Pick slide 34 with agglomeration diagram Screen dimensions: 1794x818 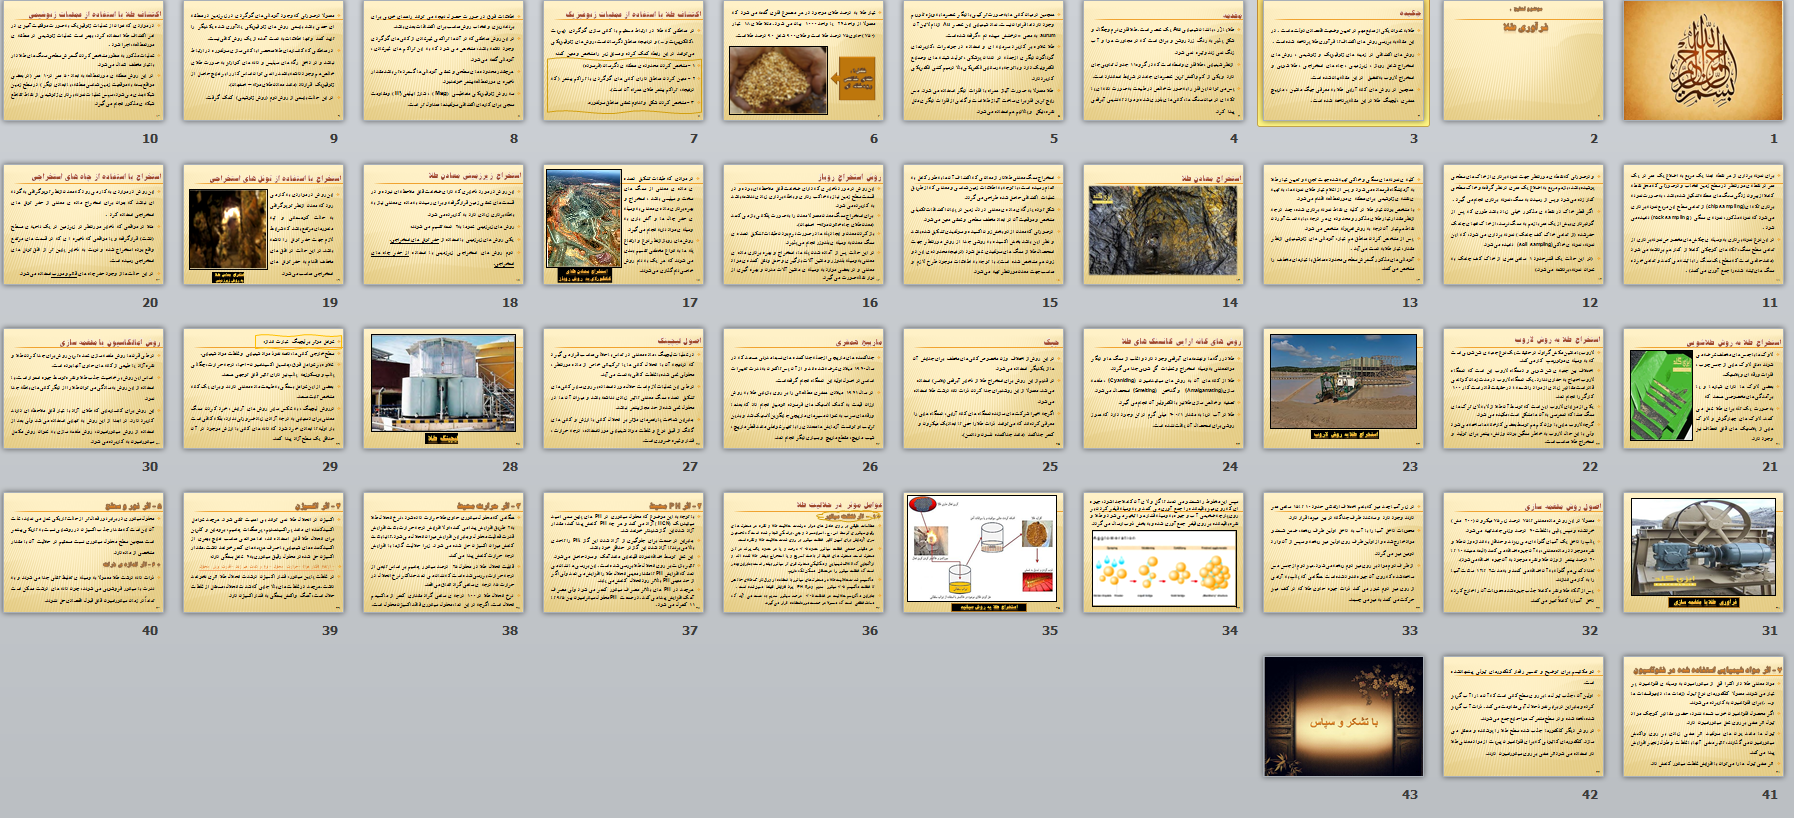click(1163, 553)
